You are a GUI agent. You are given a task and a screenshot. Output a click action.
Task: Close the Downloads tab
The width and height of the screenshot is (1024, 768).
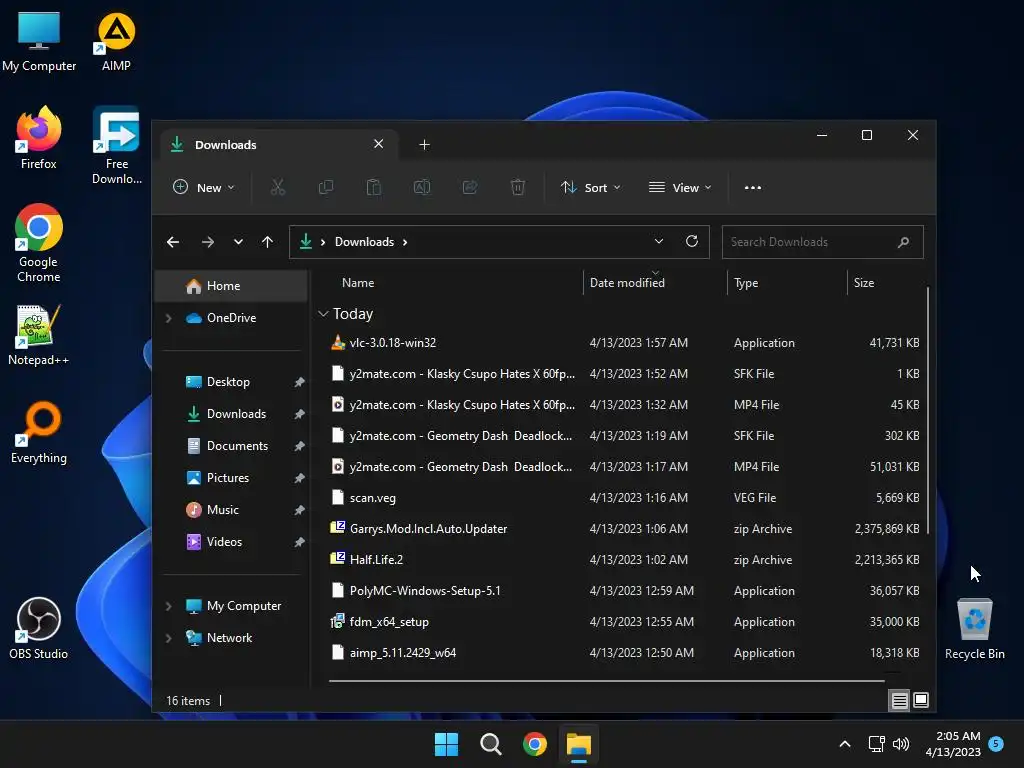click(378, 144)
